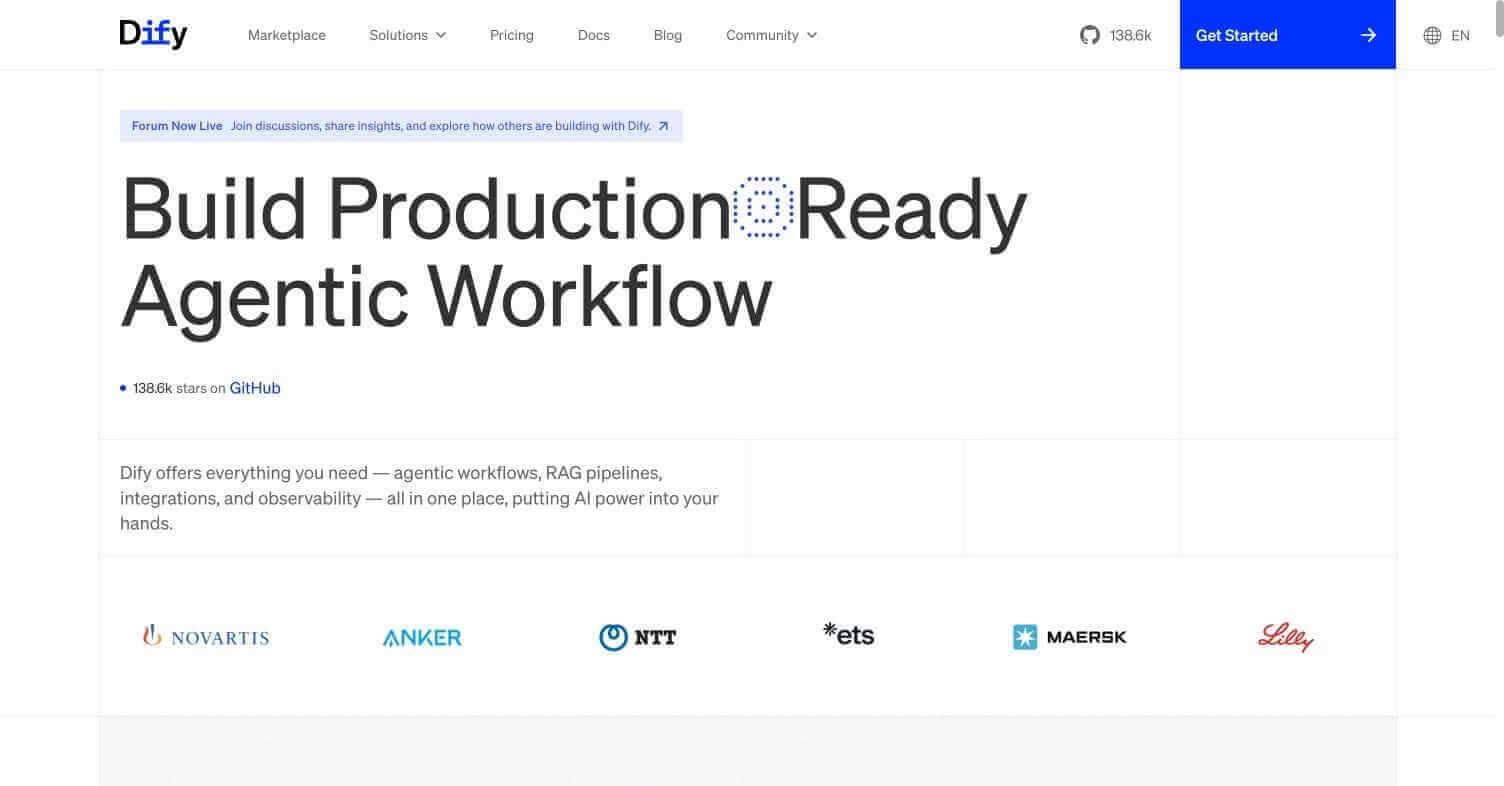The image size is (1504, 786).
Task: Click the NTT logo
Action: point(637,636)
